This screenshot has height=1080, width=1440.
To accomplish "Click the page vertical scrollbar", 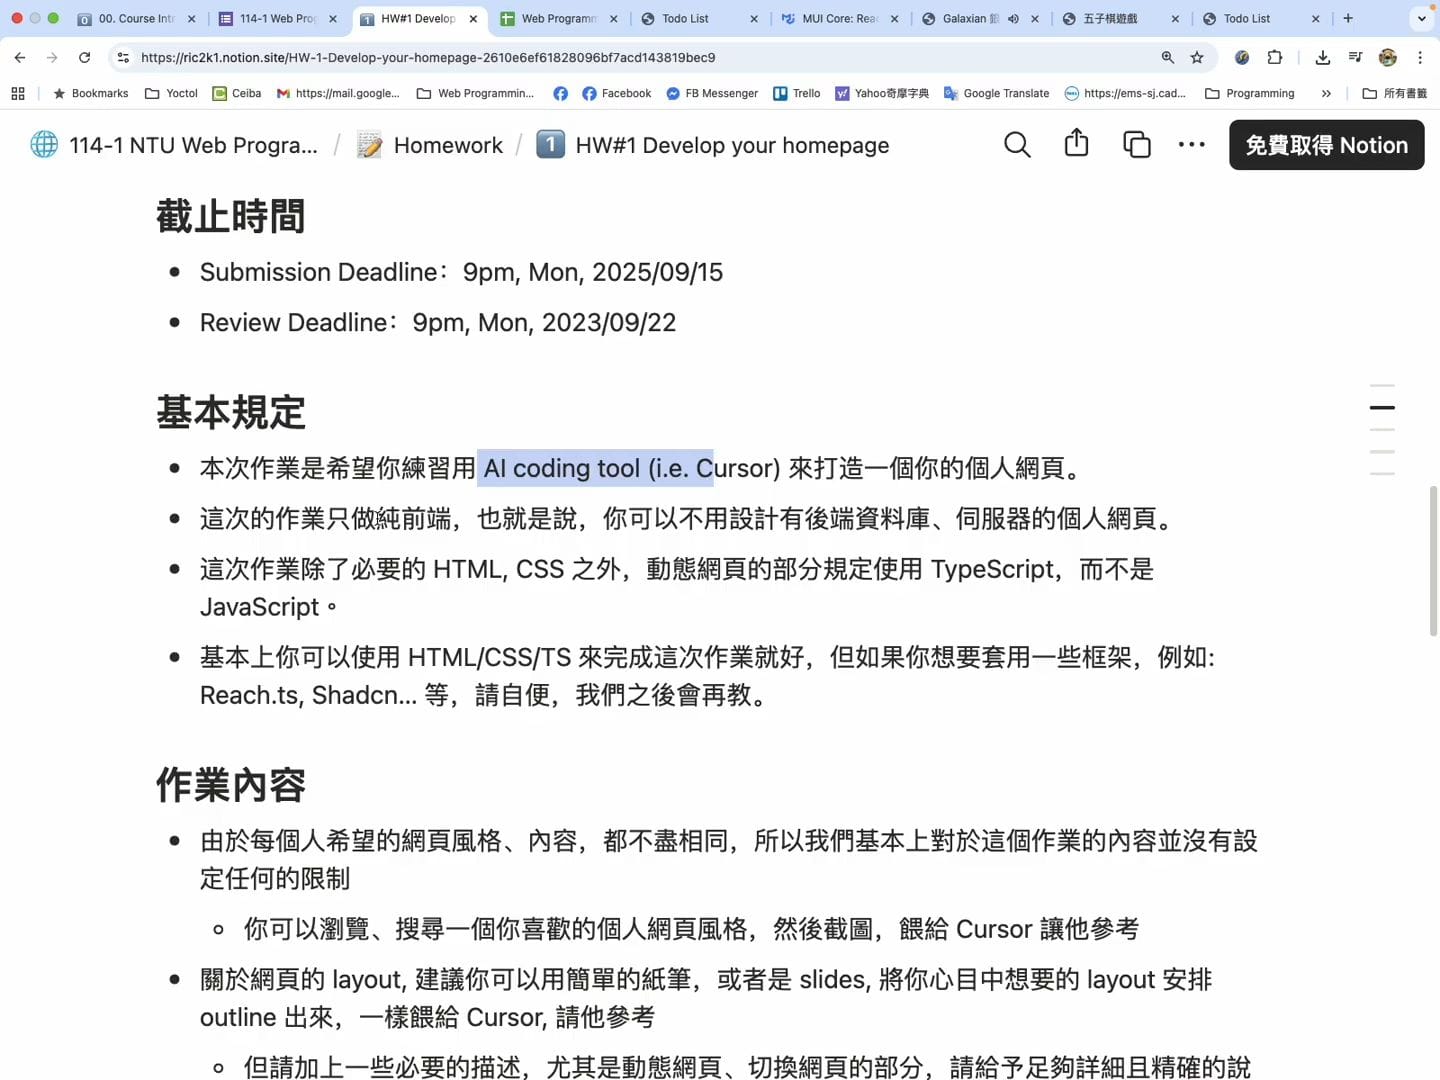I will [1433, 560].
